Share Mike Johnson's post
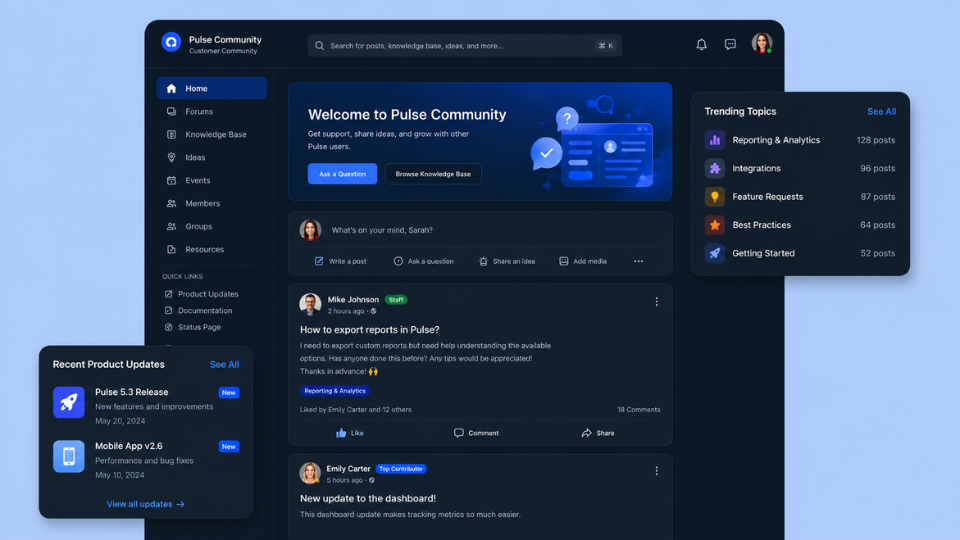 [598, 433]
